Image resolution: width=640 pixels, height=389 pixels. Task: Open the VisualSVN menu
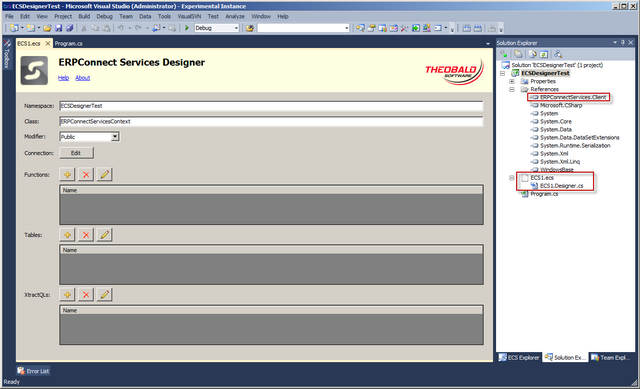point(189,16)
